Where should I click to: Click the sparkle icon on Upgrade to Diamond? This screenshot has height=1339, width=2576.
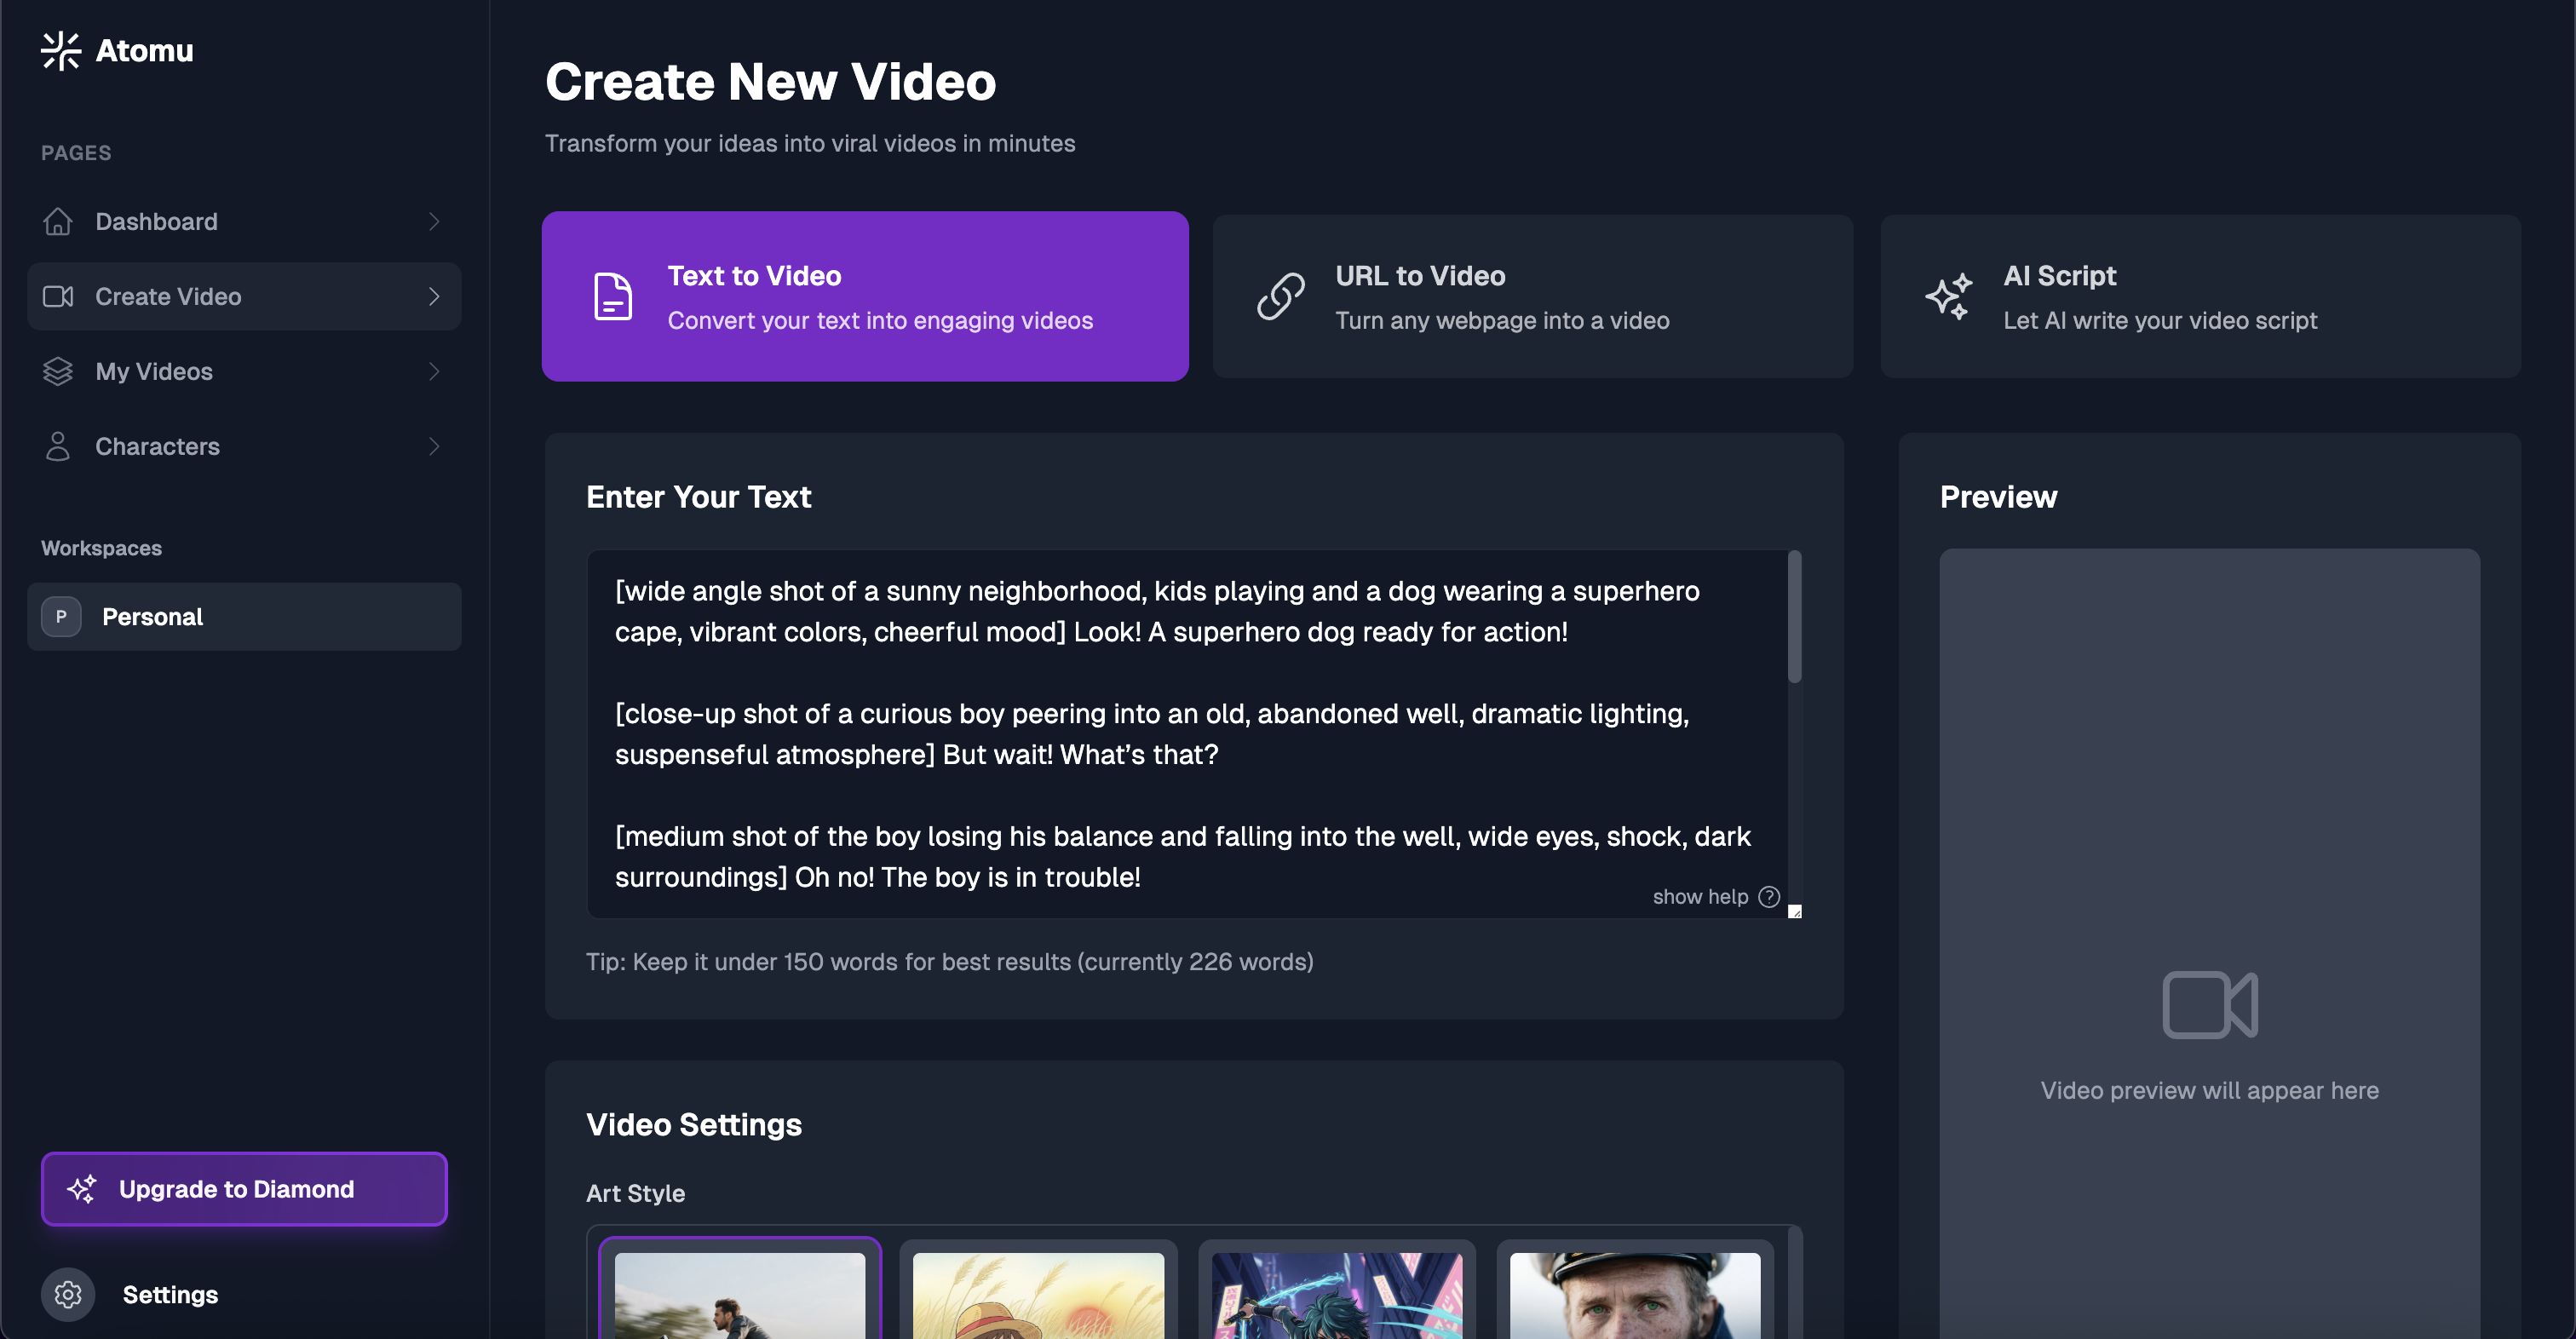82,1188
